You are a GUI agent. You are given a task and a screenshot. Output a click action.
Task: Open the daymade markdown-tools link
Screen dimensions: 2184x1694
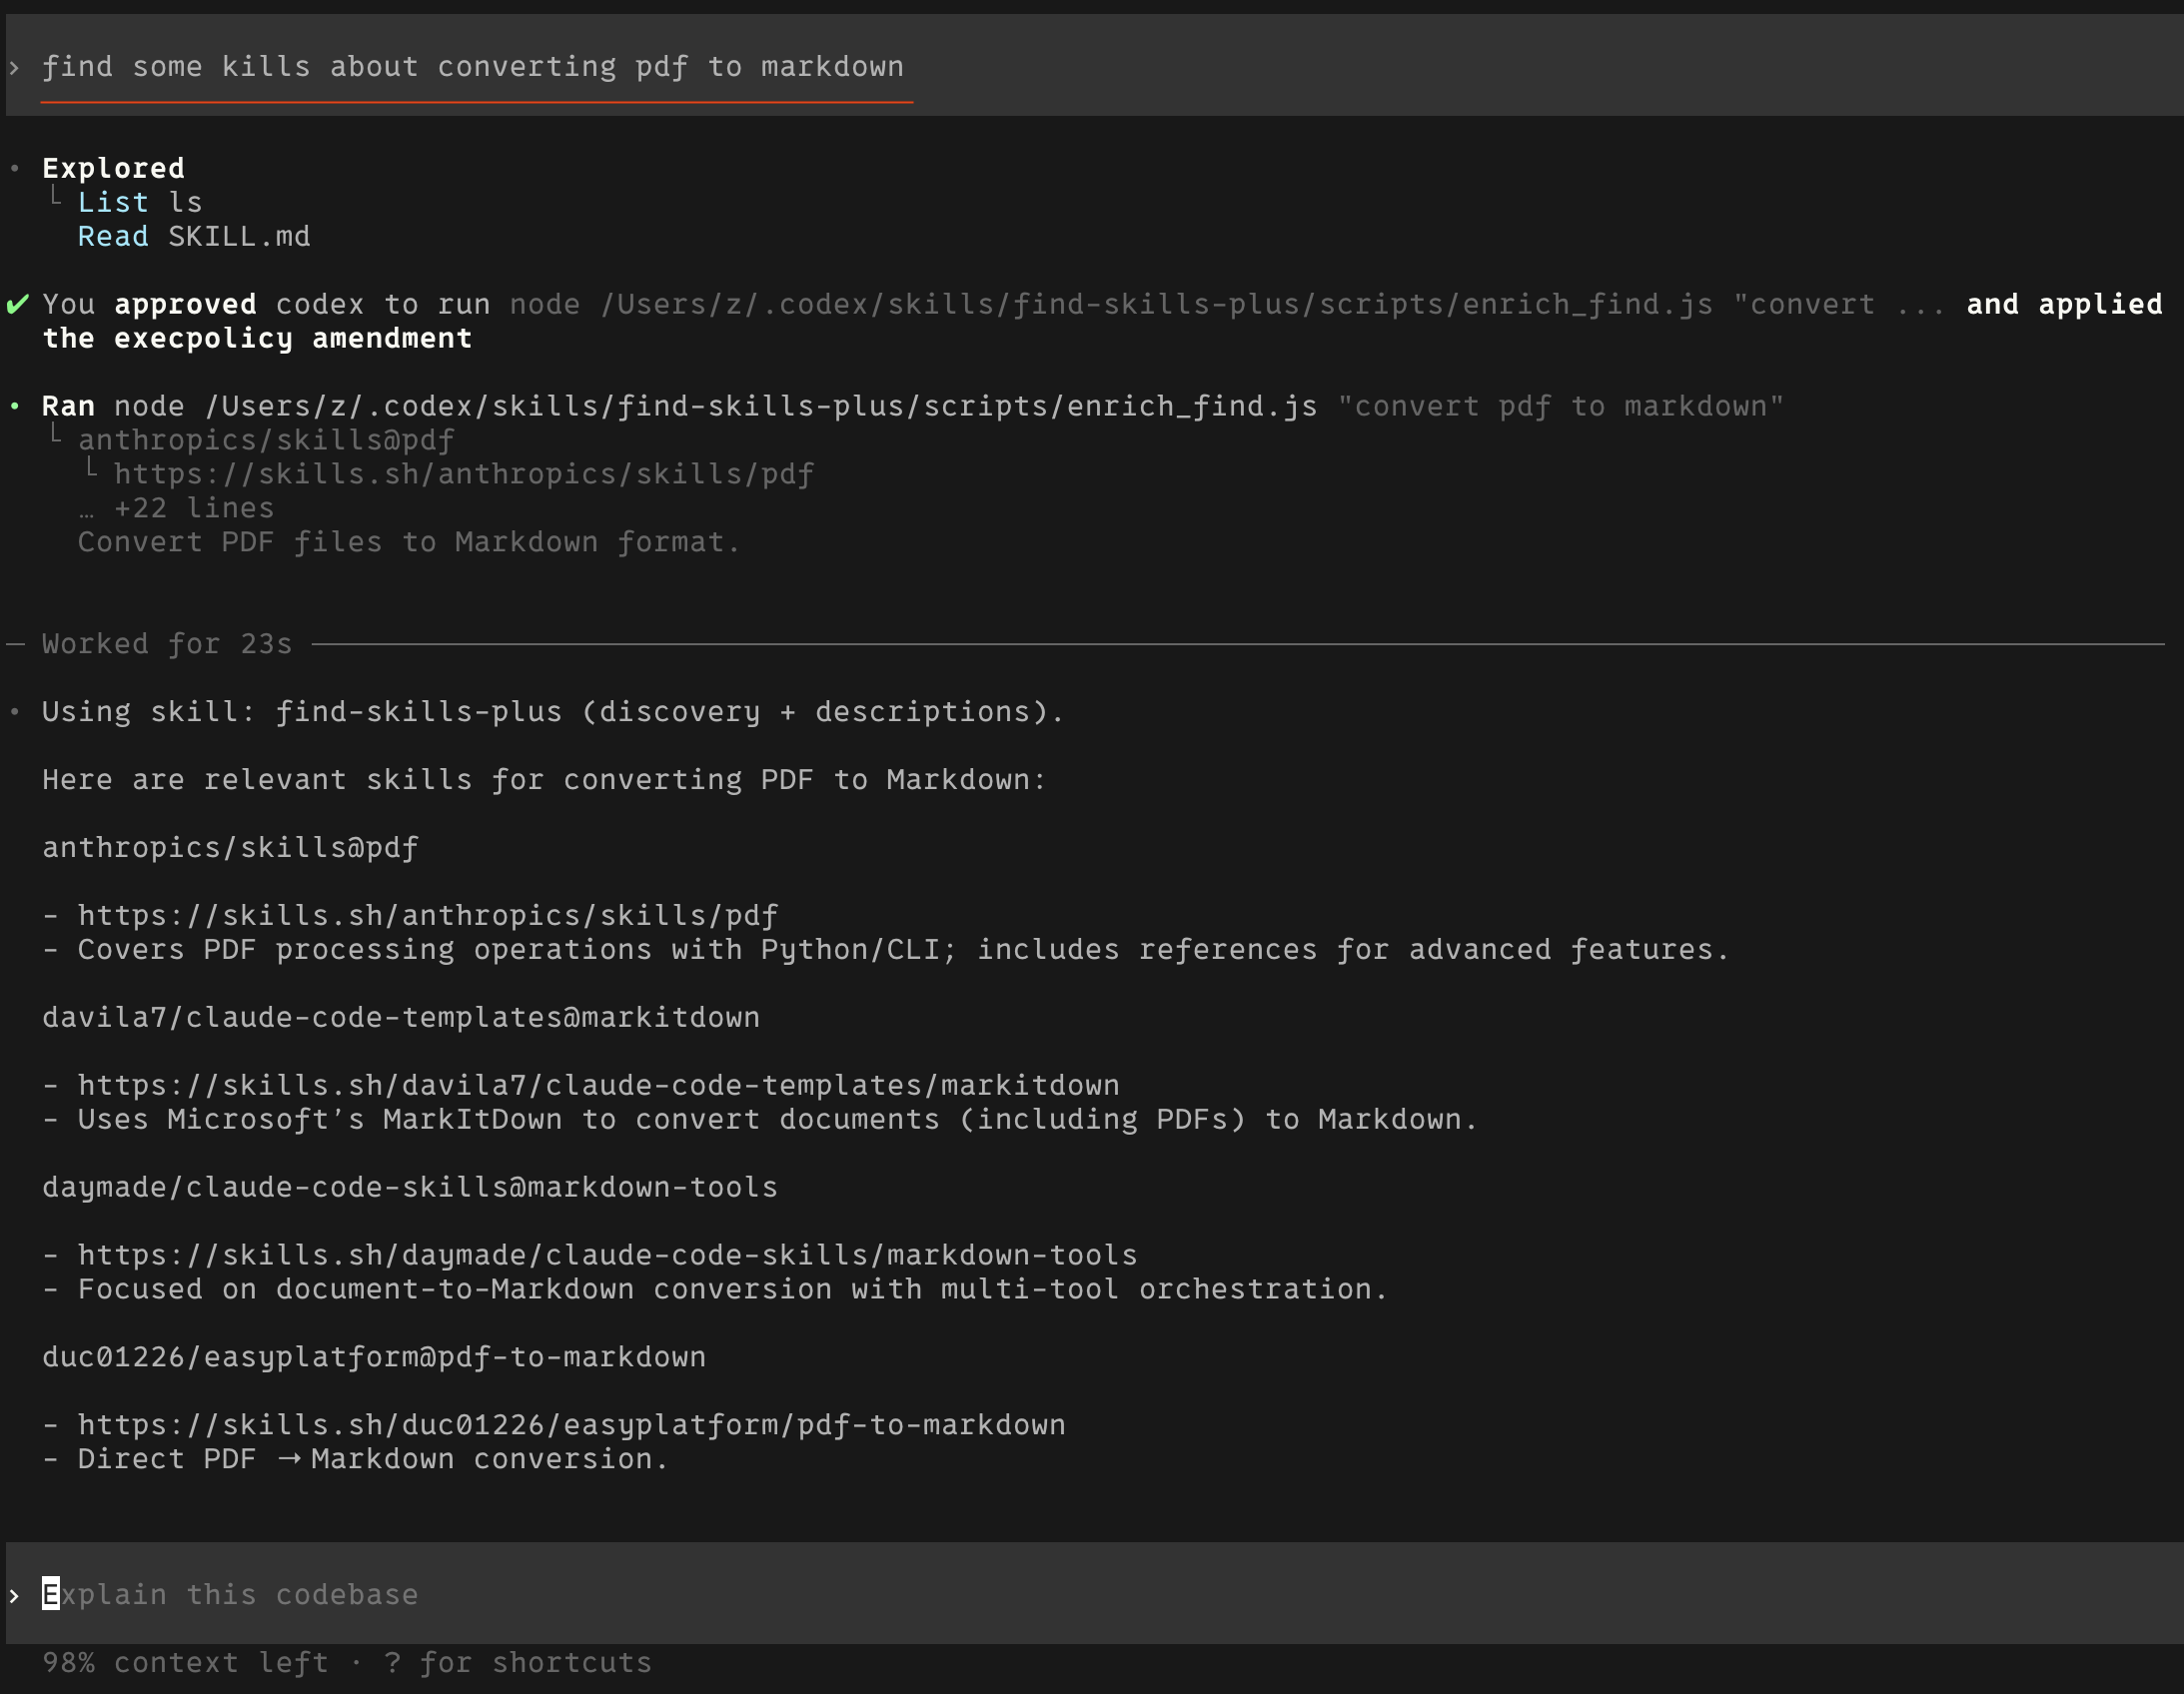coord(607,1253)
